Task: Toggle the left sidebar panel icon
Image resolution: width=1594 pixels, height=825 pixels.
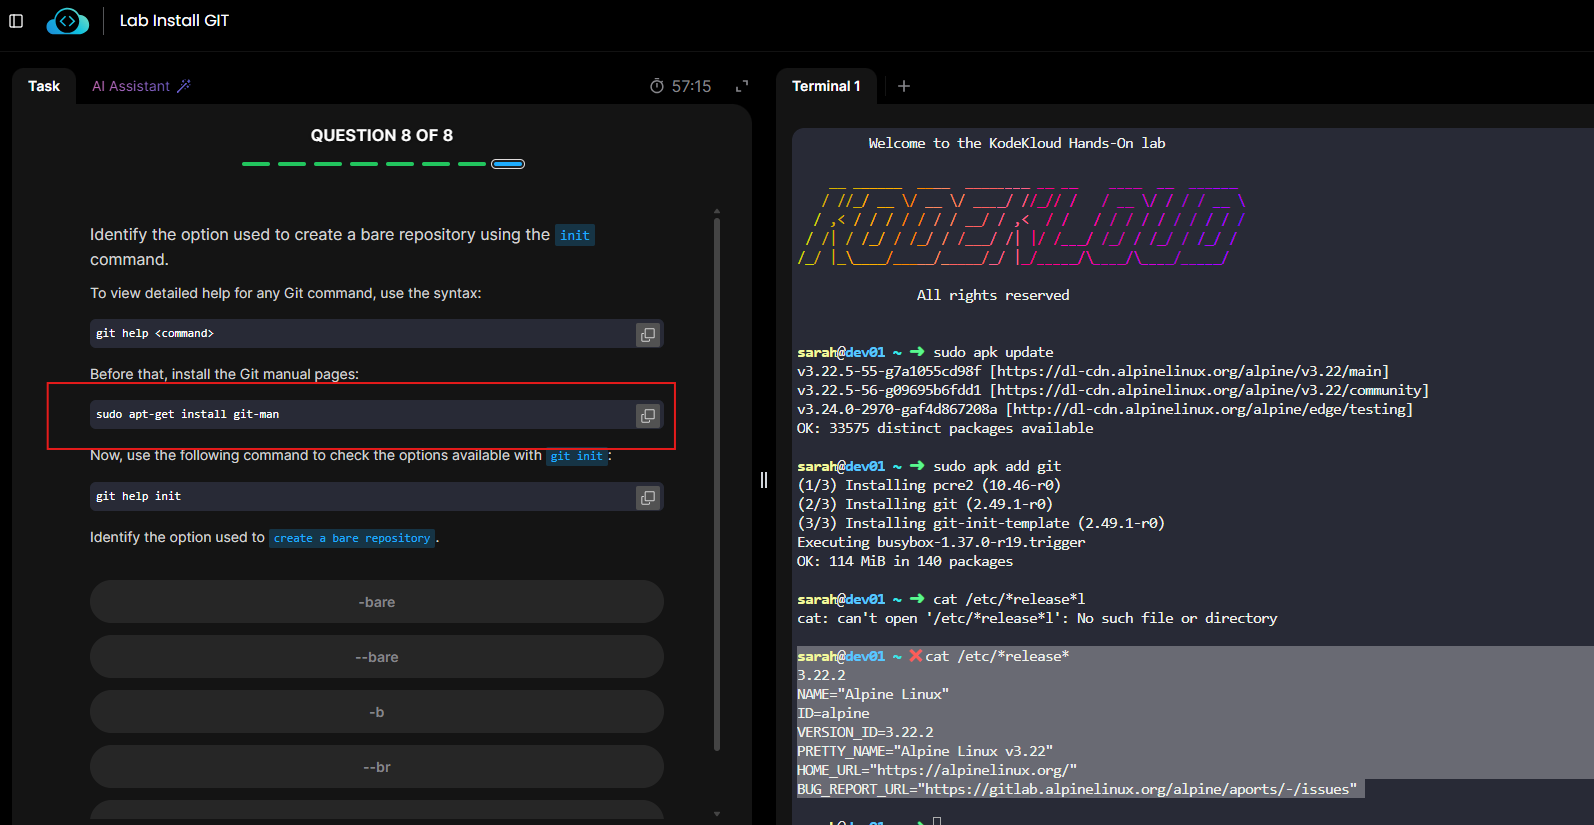Action: (16, 21)
